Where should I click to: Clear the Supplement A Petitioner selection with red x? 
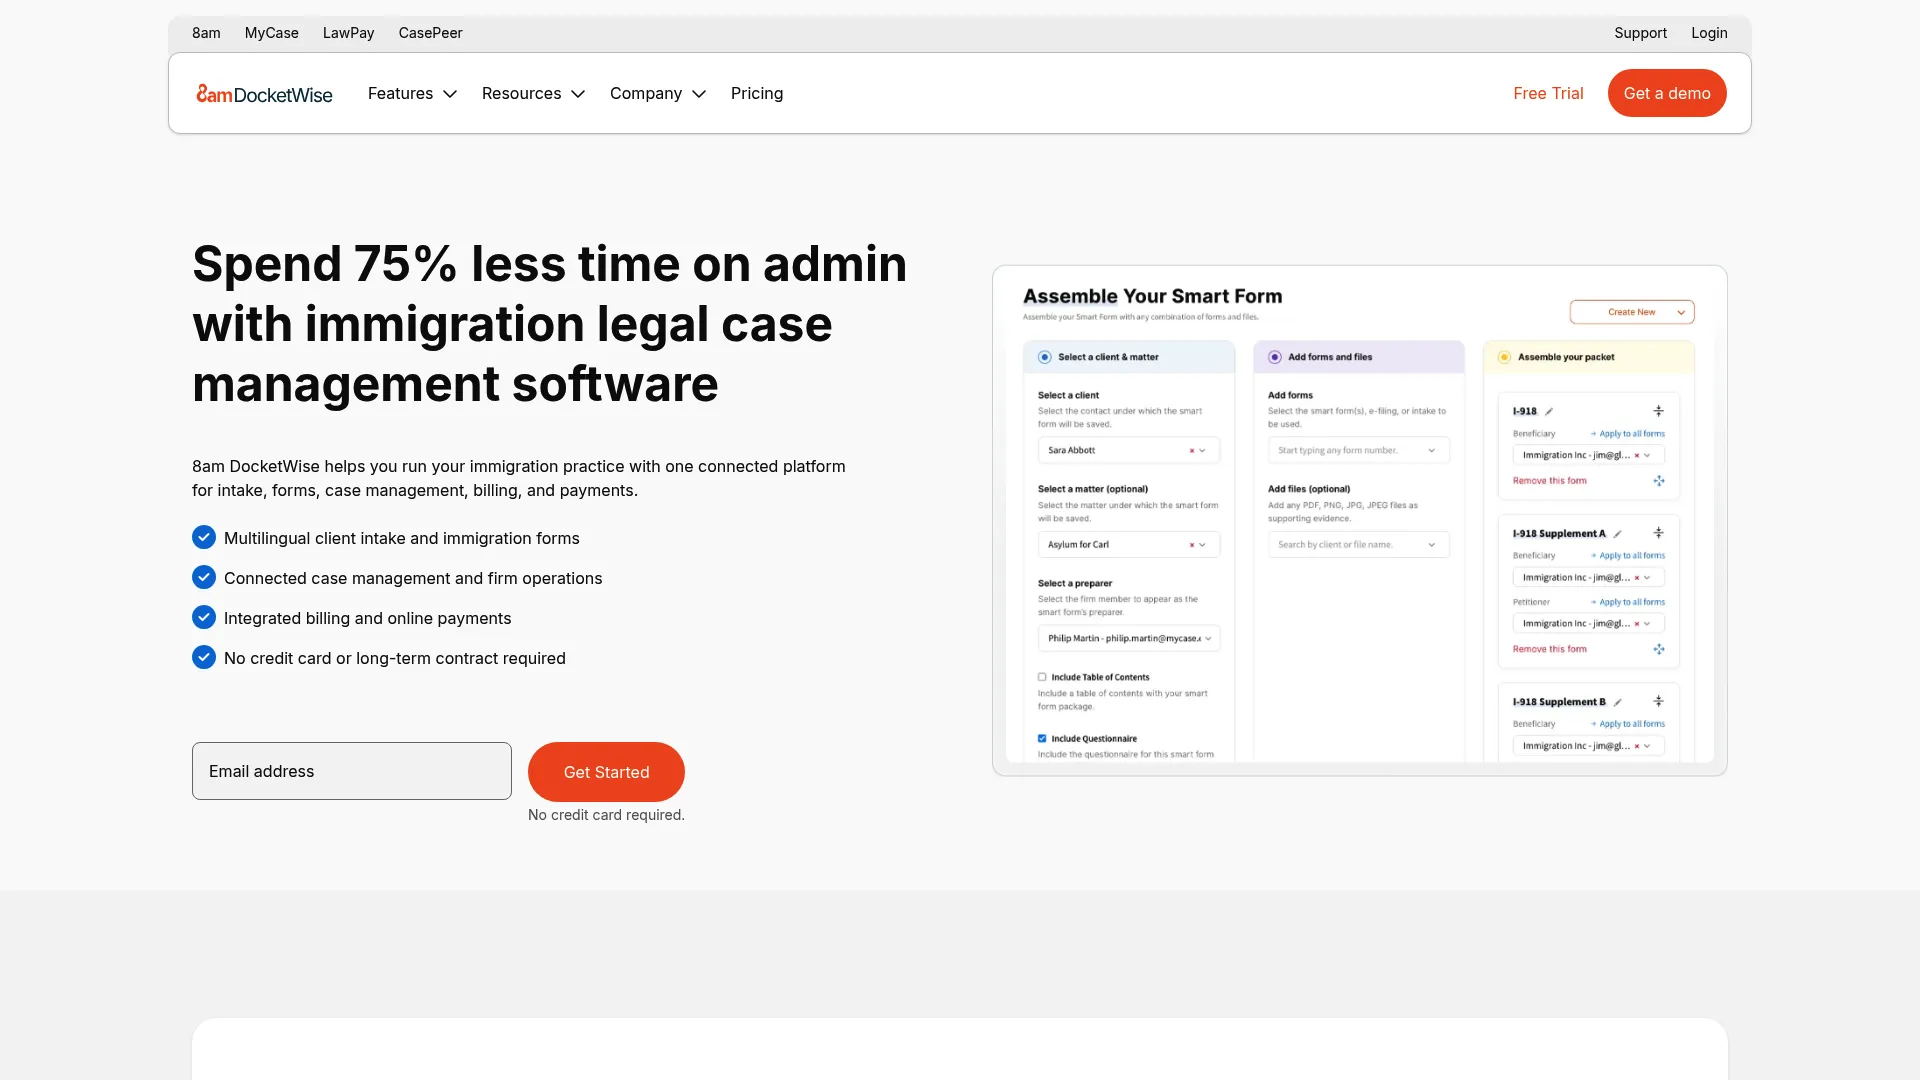(1636, 624)
